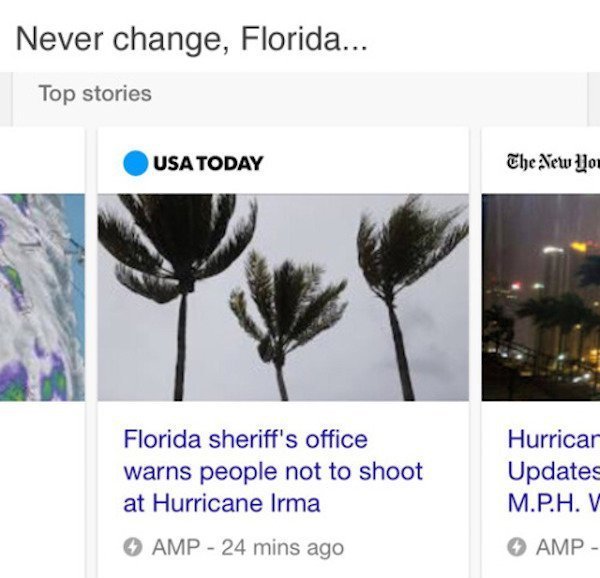Image resolution: width=600 pixels, height=578 pixels.
Task: Open the night city skyline photo
Action: pyautogui.click(x=541, y=298)
